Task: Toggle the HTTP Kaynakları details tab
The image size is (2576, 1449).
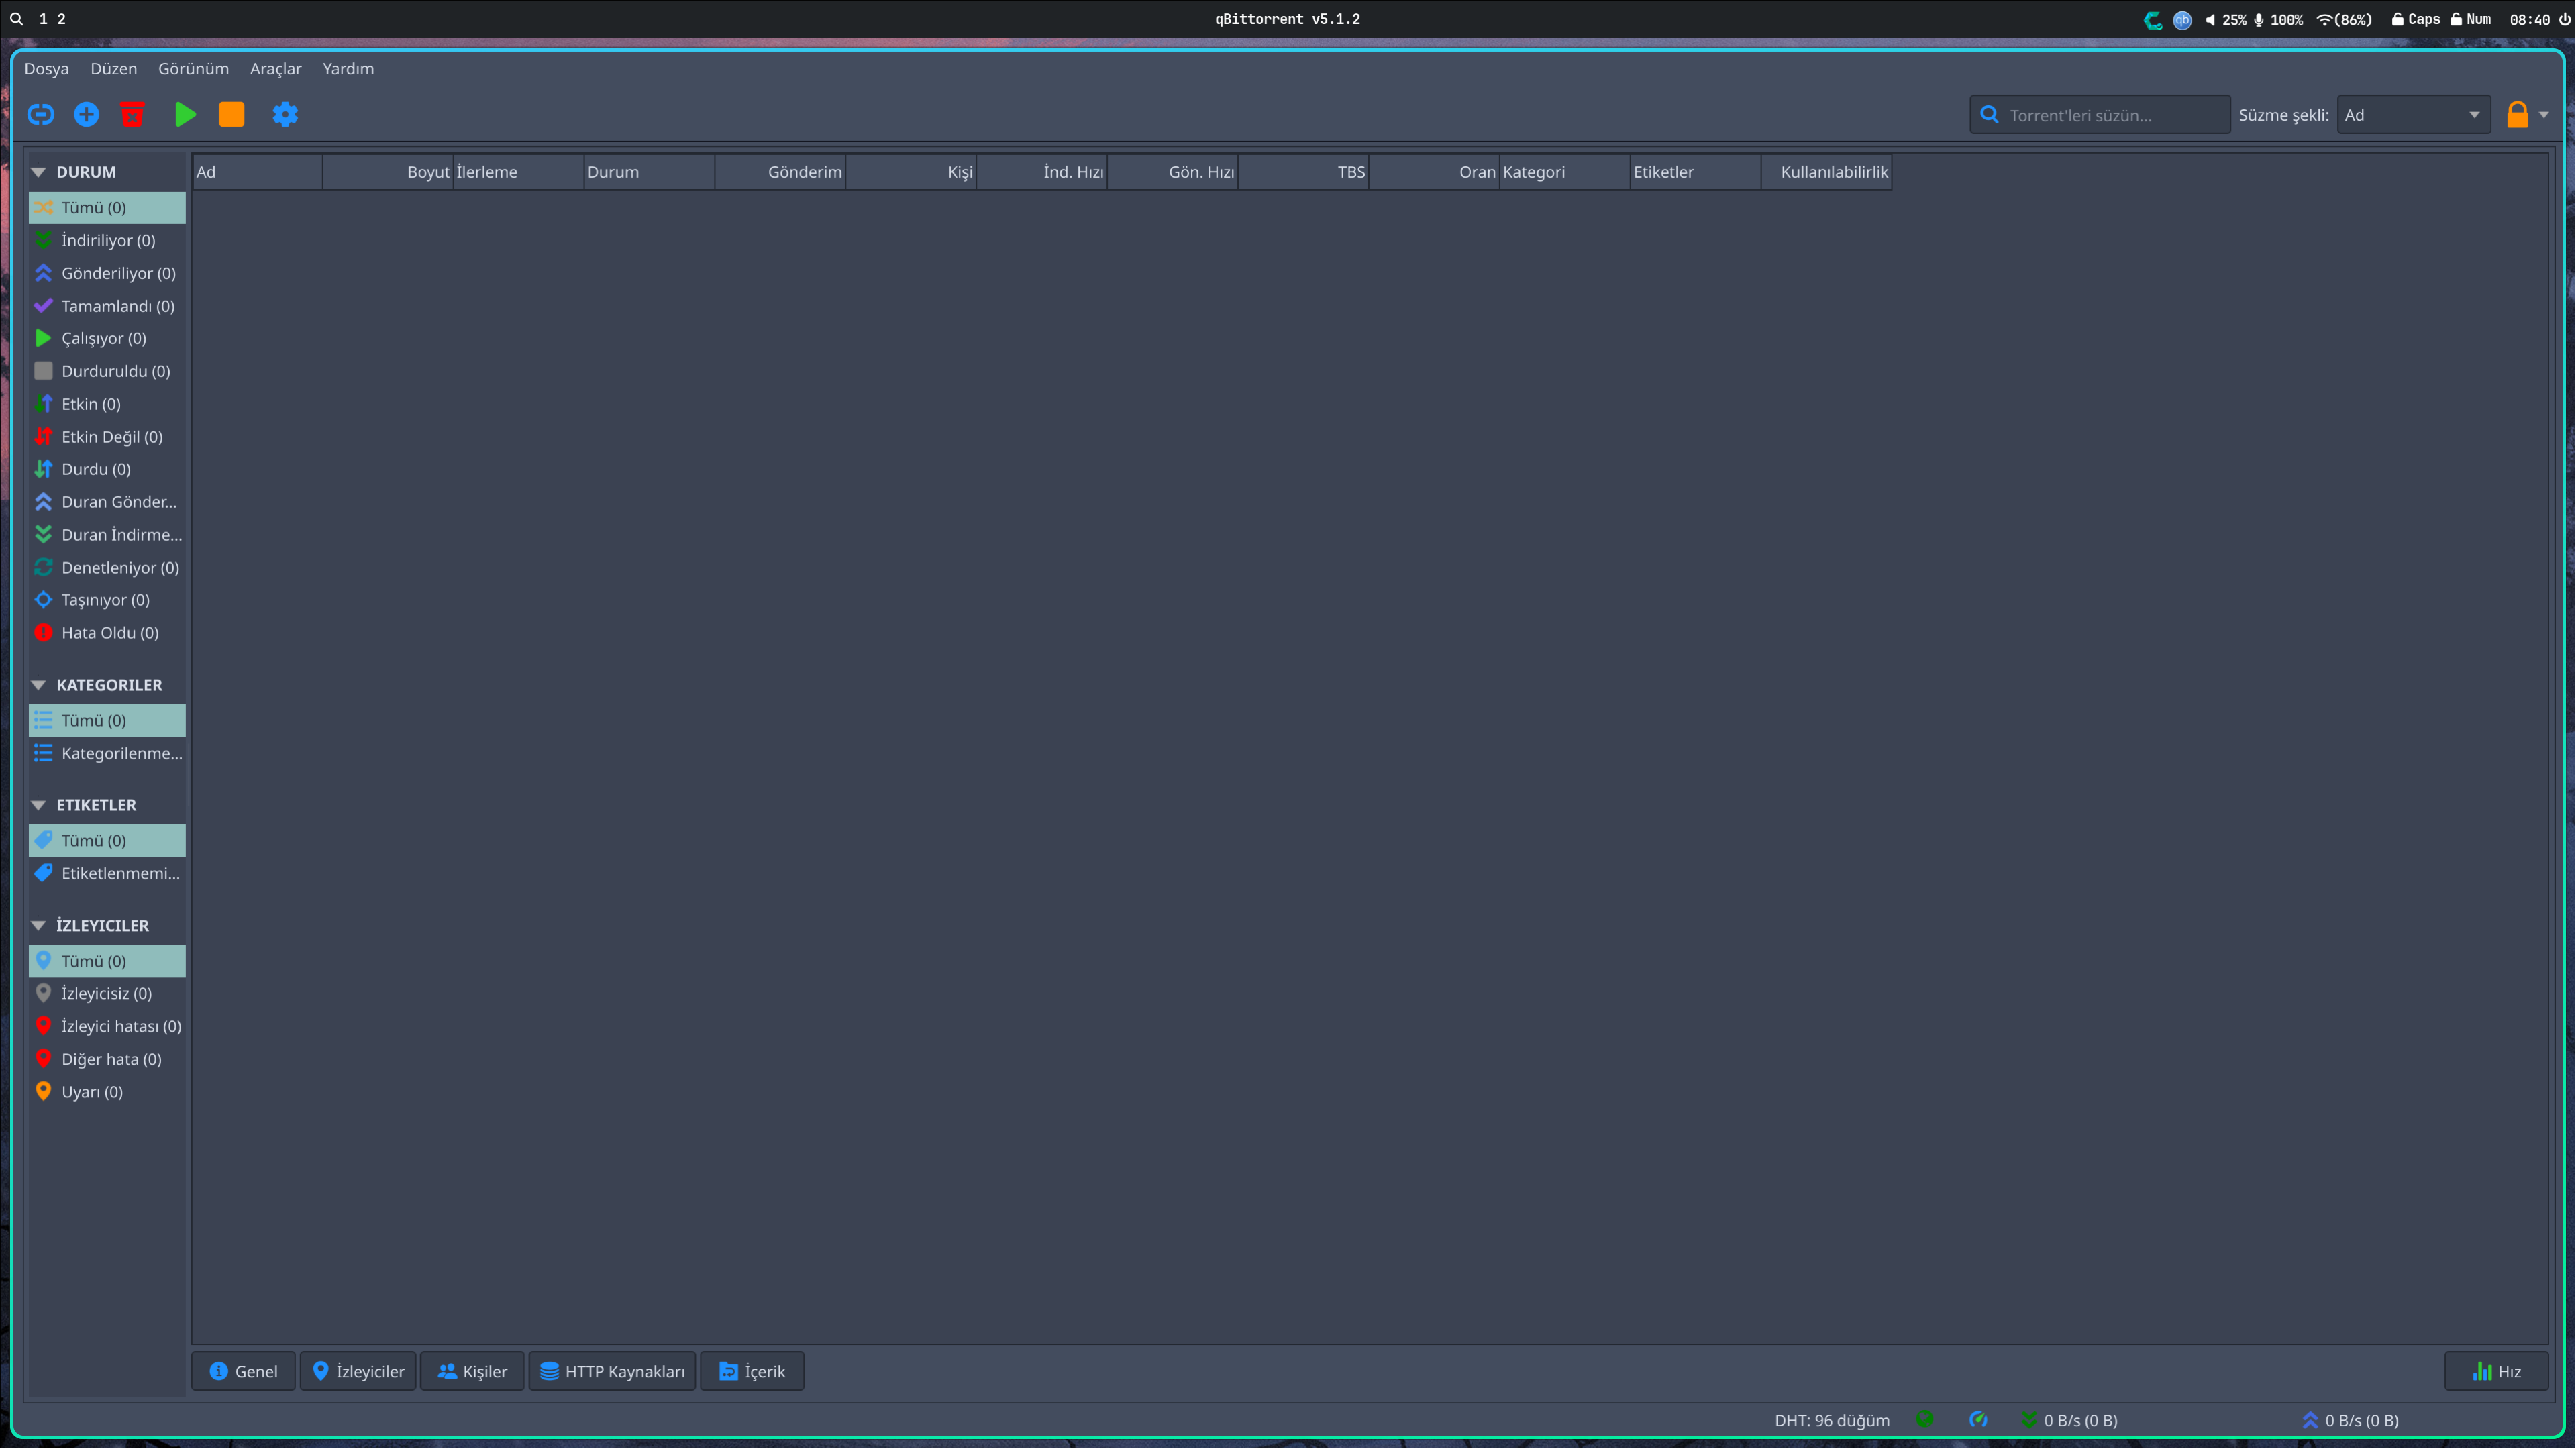Action: coord(612,1372)
